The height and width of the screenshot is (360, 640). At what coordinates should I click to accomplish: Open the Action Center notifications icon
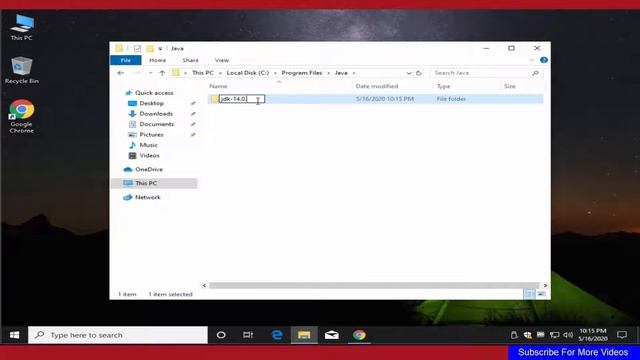point(622,335)
